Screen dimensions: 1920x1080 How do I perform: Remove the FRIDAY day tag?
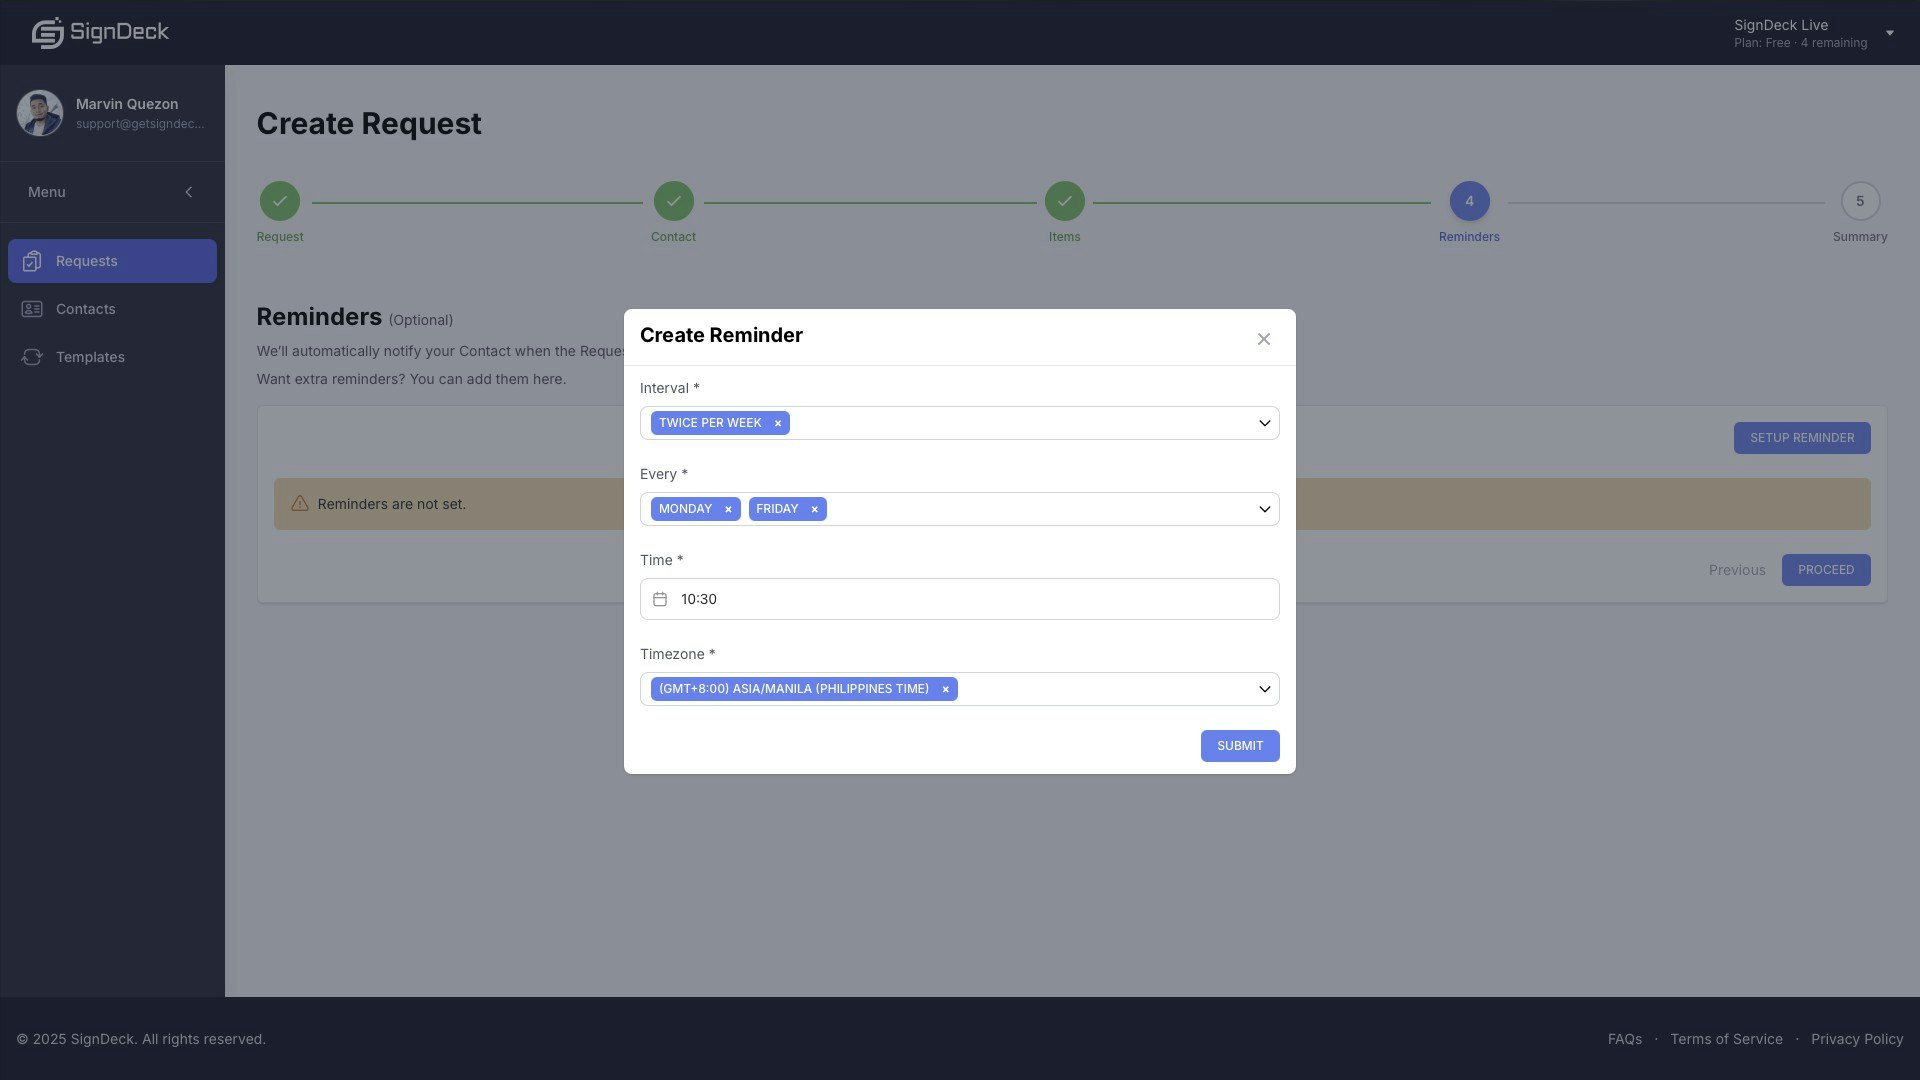[x=814, y=509]
